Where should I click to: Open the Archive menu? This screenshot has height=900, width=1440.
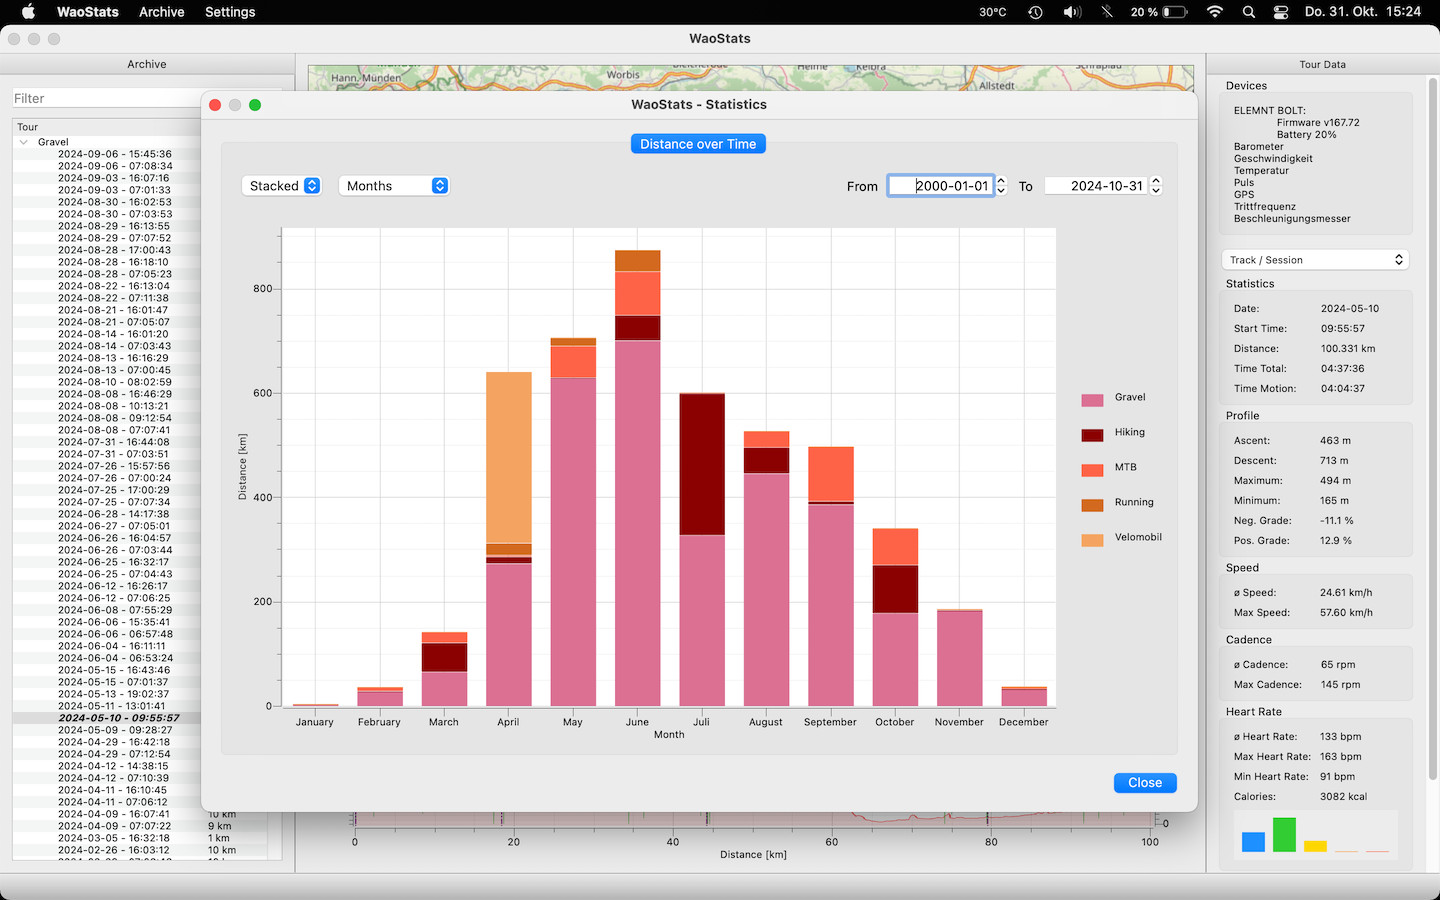click(162, 12)
